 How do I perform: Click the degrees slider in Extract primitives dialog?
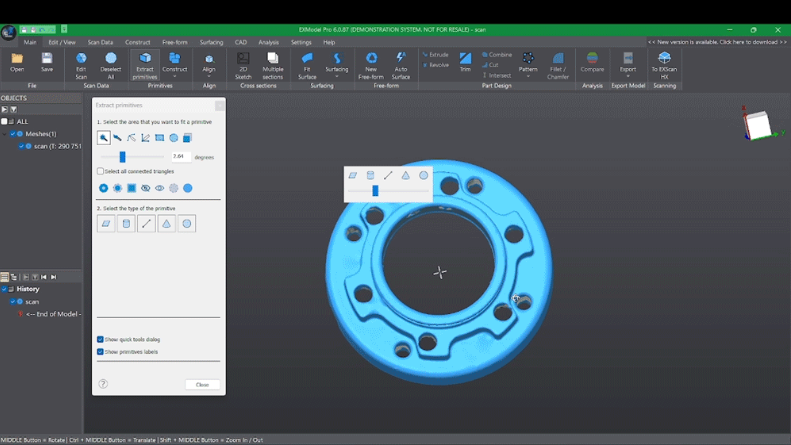tap(123, 157)
